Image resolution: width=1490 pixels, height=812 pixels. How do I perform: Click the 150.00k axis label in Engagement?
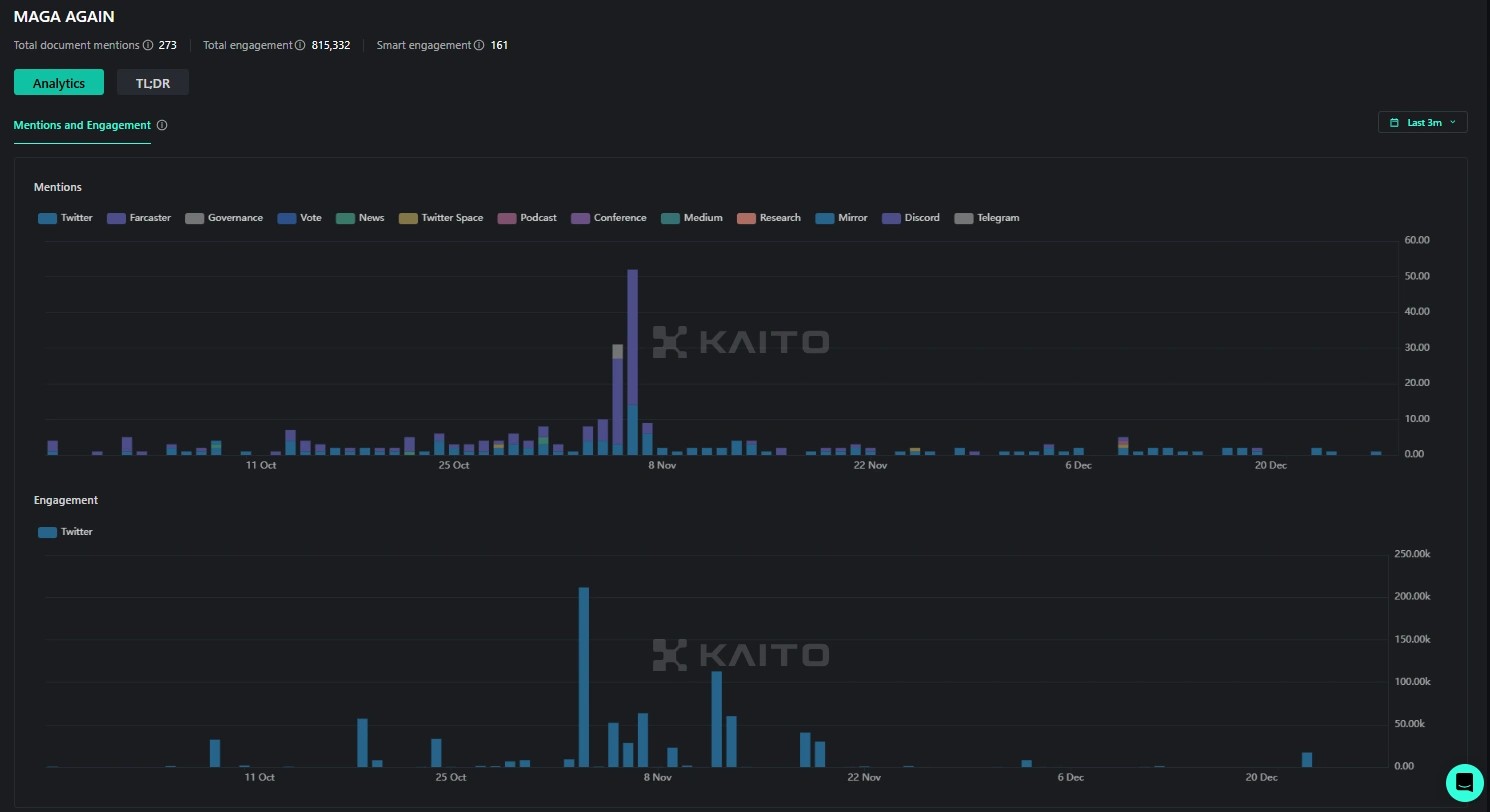pyautogui.click(x=1413, y=639)
